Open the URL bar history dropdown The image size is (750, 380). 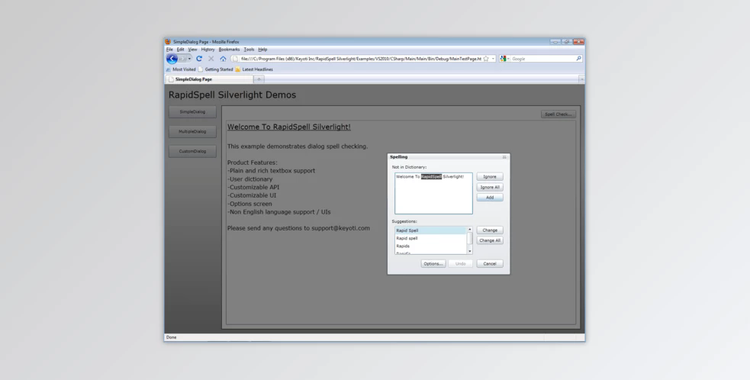tap(493, 59)
